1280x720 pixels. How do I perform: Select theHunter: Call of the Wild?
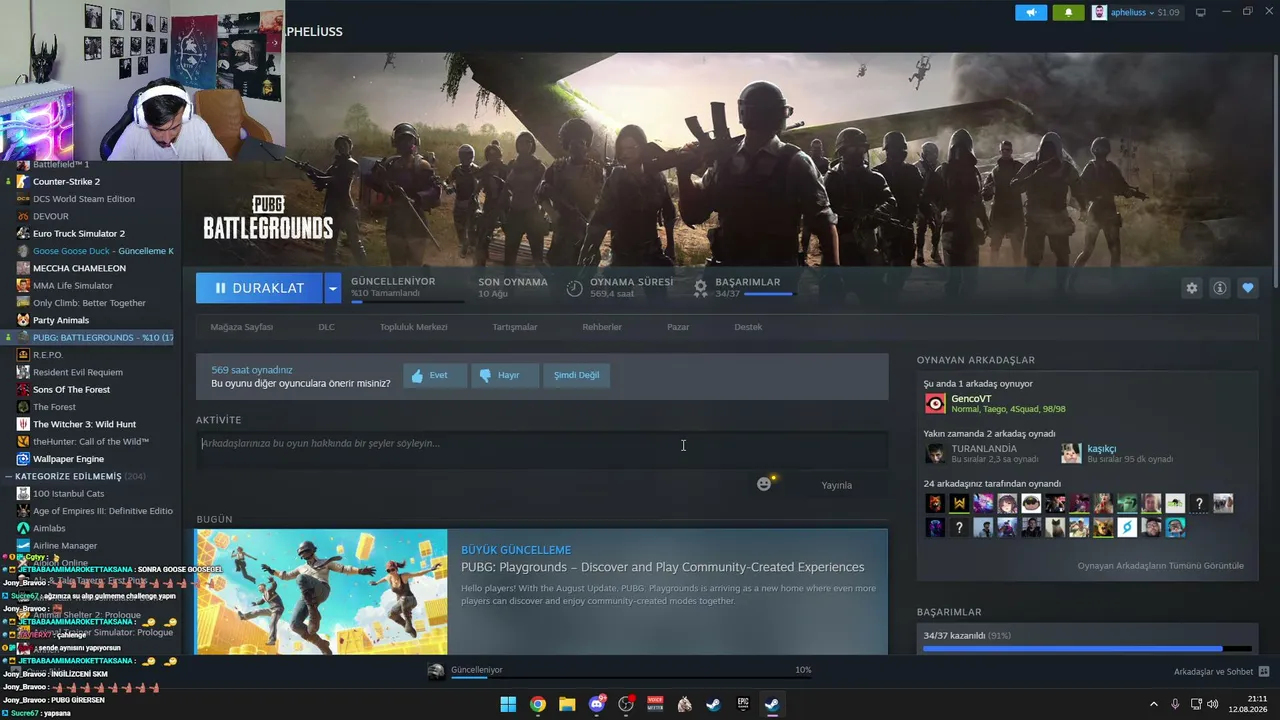tap(91, 441)
